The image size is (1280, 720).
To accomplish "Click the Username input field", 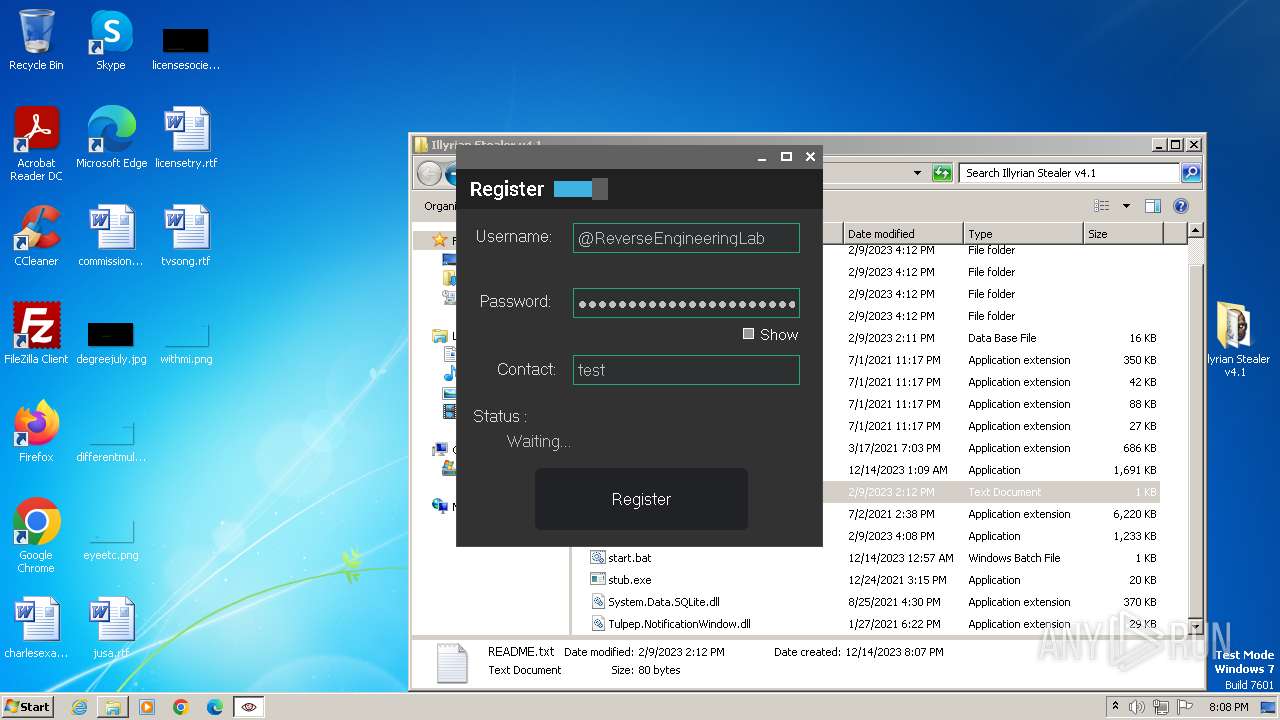I will coord(686,238).
